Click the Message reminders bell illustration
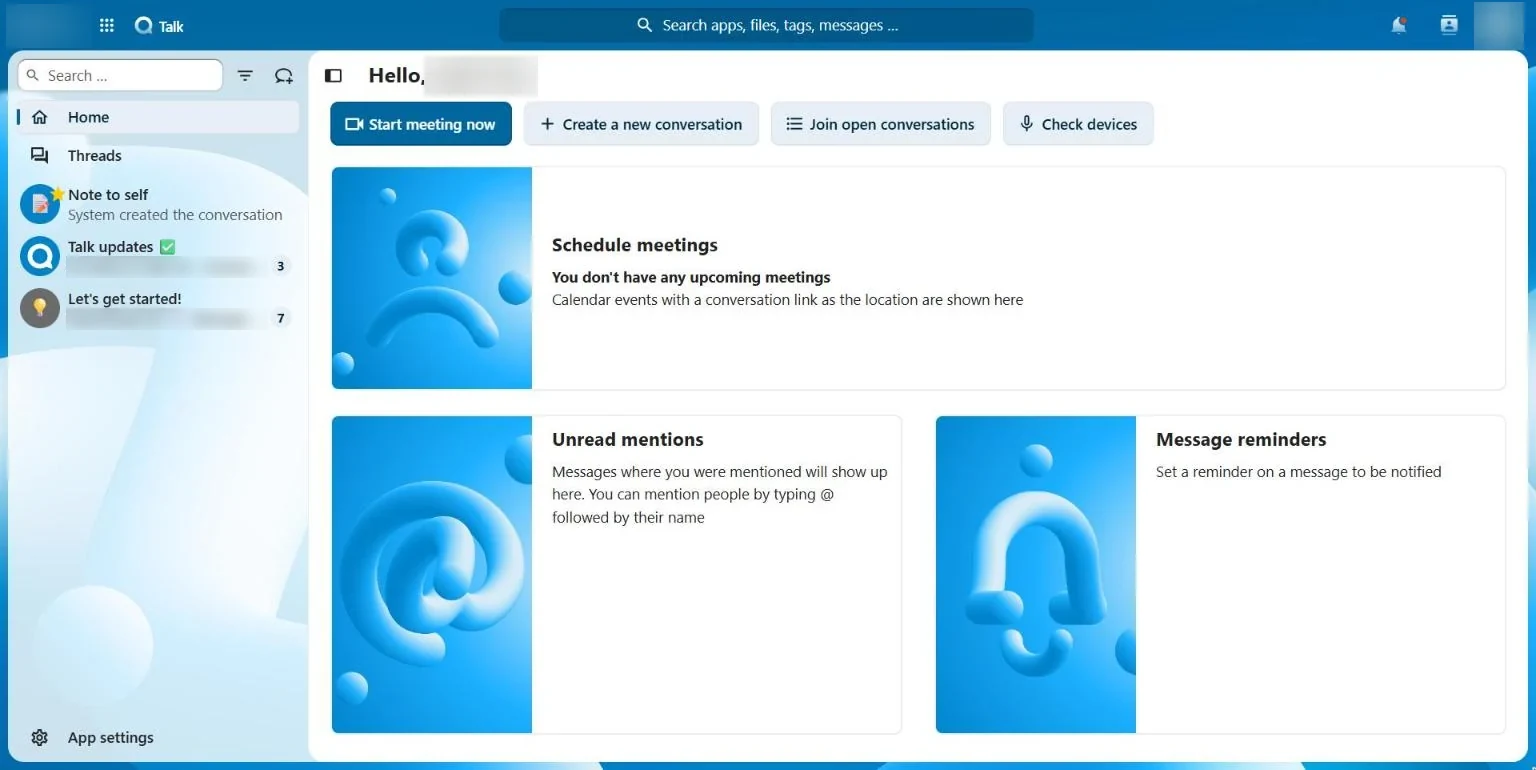This screenshot has width=1536, height=770. (1036, 575)
